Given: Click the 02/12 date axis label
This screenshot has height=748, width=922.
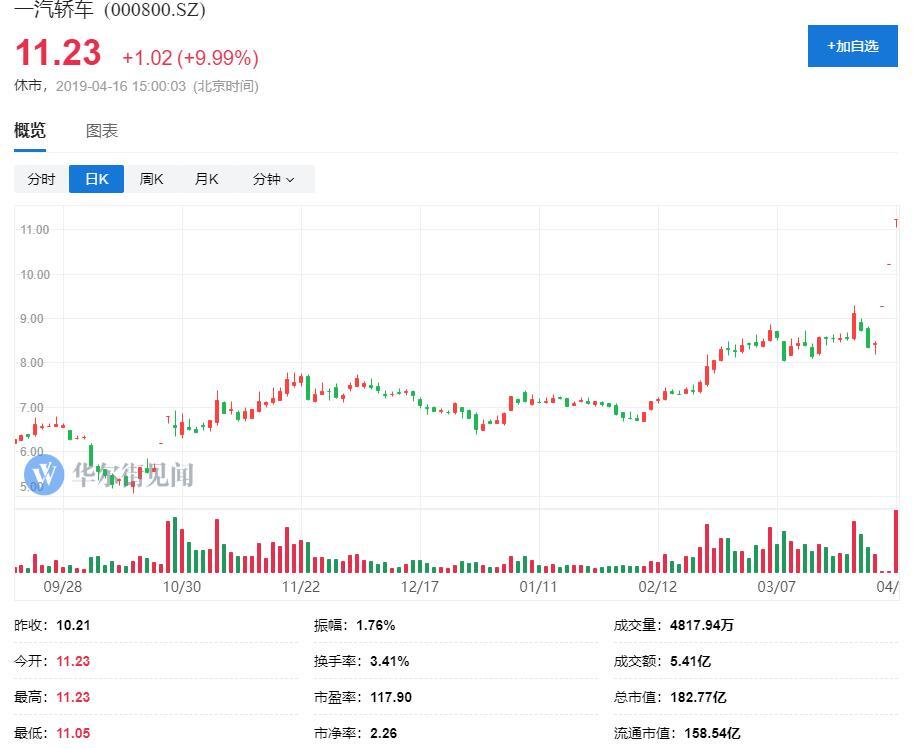Looking at the screenshot, I should click(x=657, y=586).
